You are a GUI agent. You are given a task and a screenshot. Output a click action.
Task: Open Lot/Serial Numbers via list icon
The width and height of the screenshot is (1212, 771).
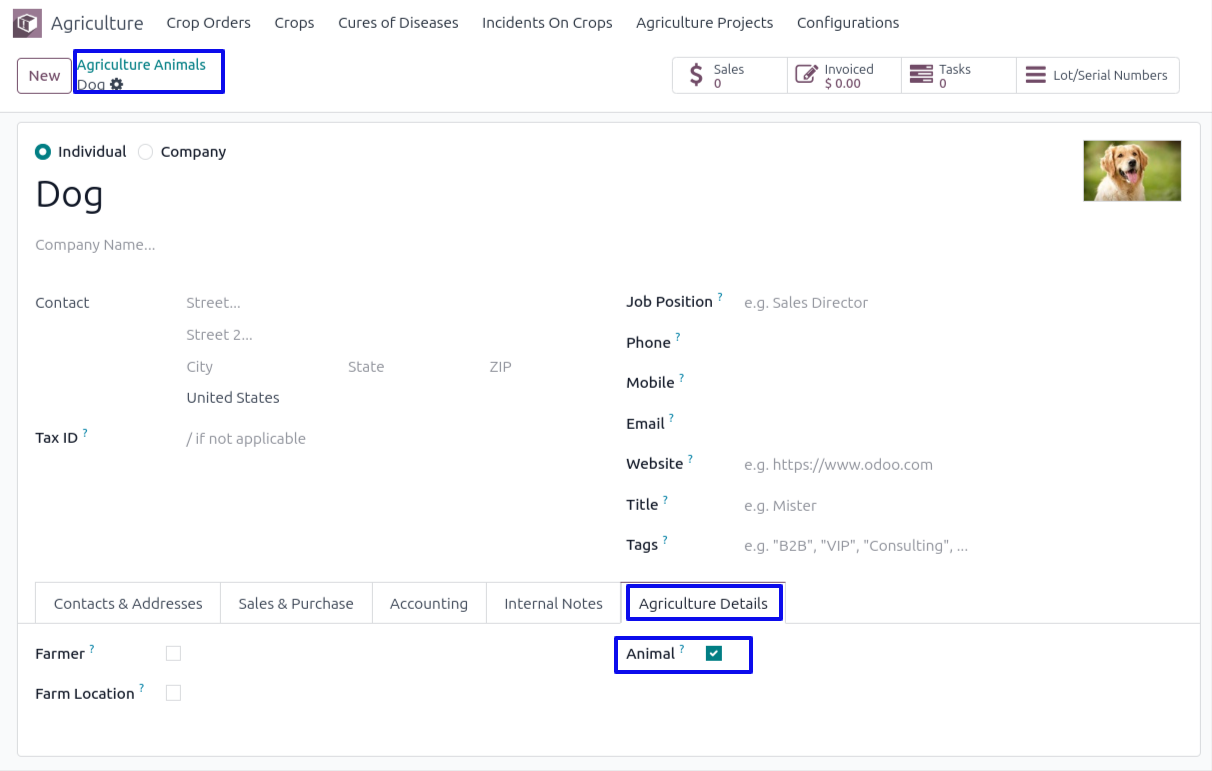pyautogui.click(x=1036, y=75)
